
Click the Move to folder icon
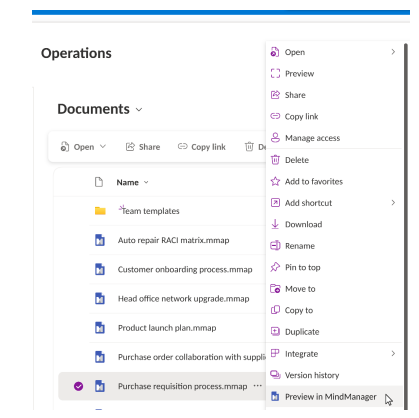pos(275,289)
